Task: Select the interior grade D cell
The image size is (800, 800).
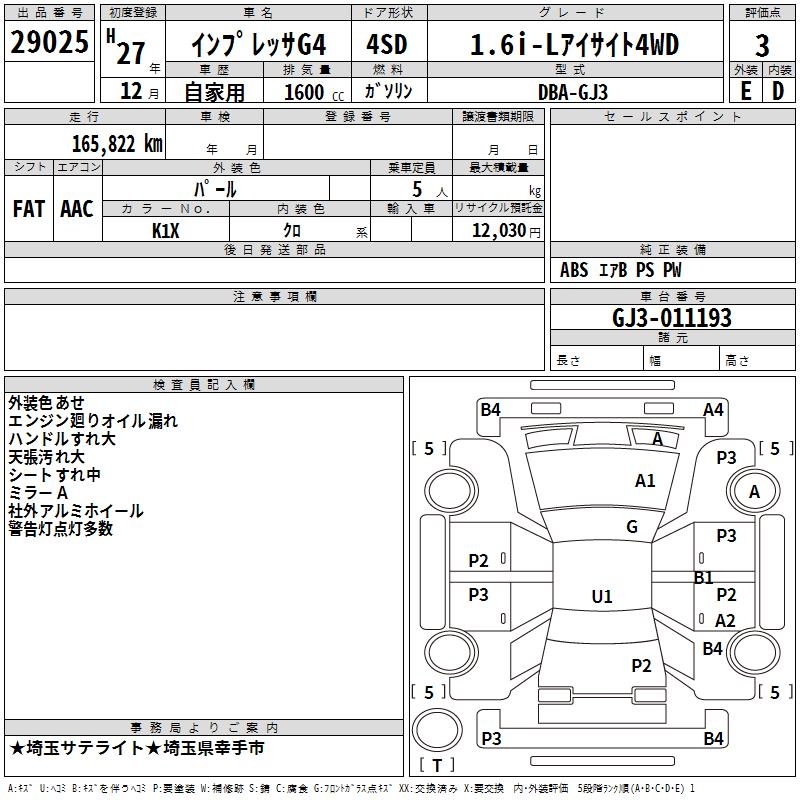Action: click(778, 90)
